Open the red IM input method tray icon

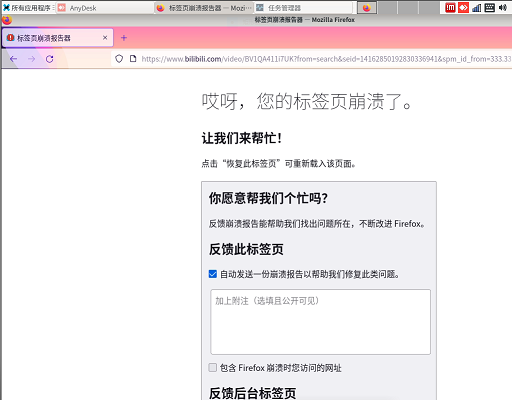[450, 7]
